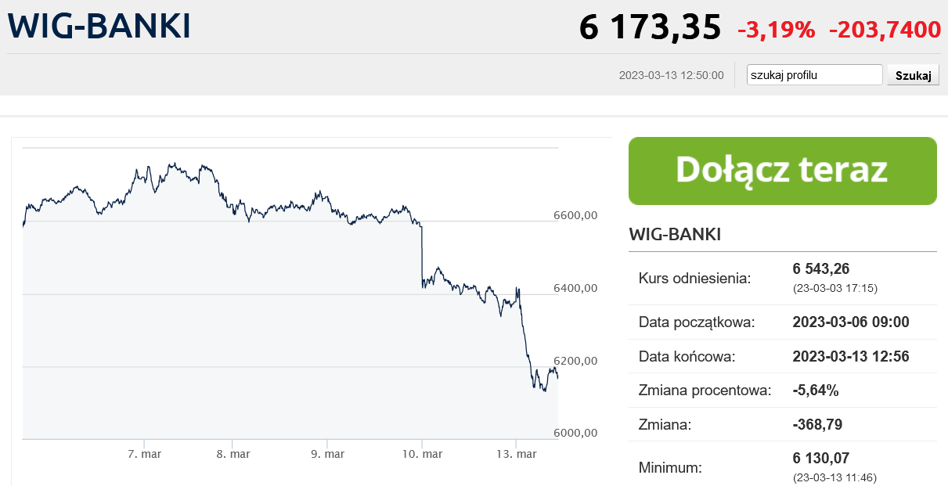Viewport: 948px width, 486px height.
Task: Select the 7. mar date on chart axis
Action: coord(144,454)
